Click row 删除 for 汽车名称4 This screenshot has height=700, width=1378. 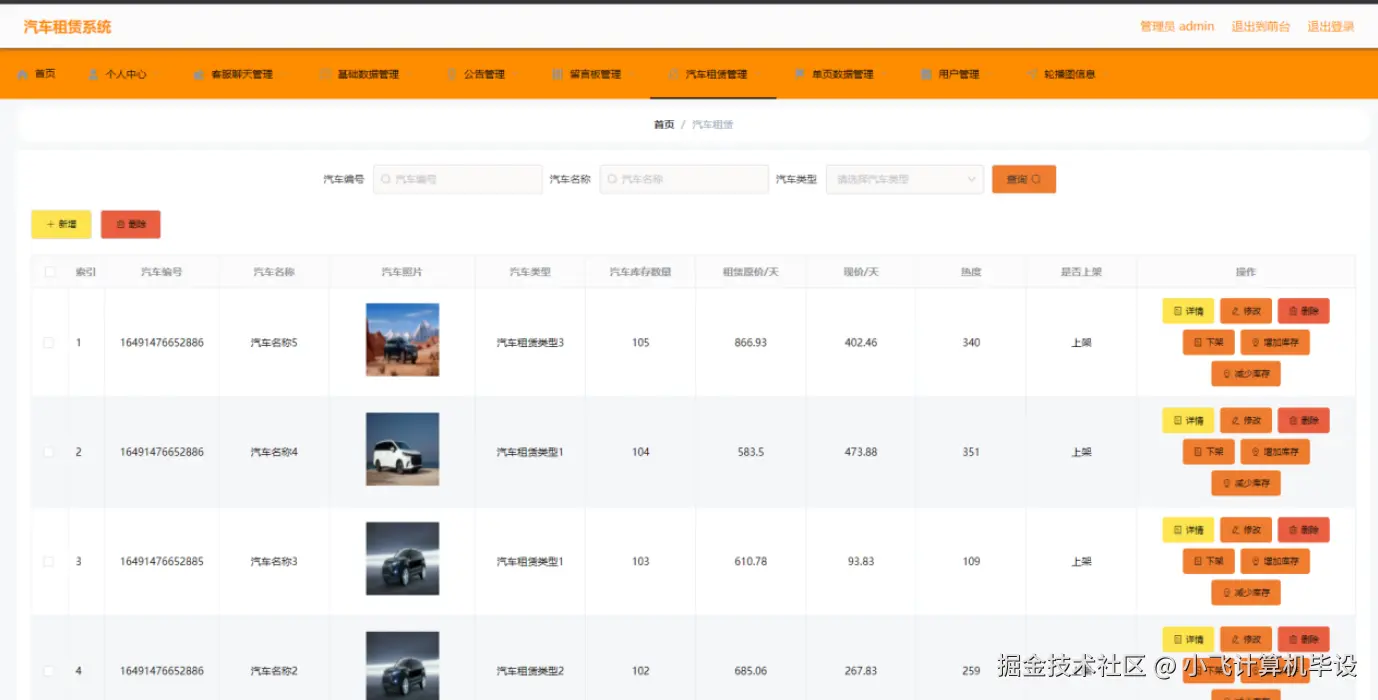[1304, 421]
